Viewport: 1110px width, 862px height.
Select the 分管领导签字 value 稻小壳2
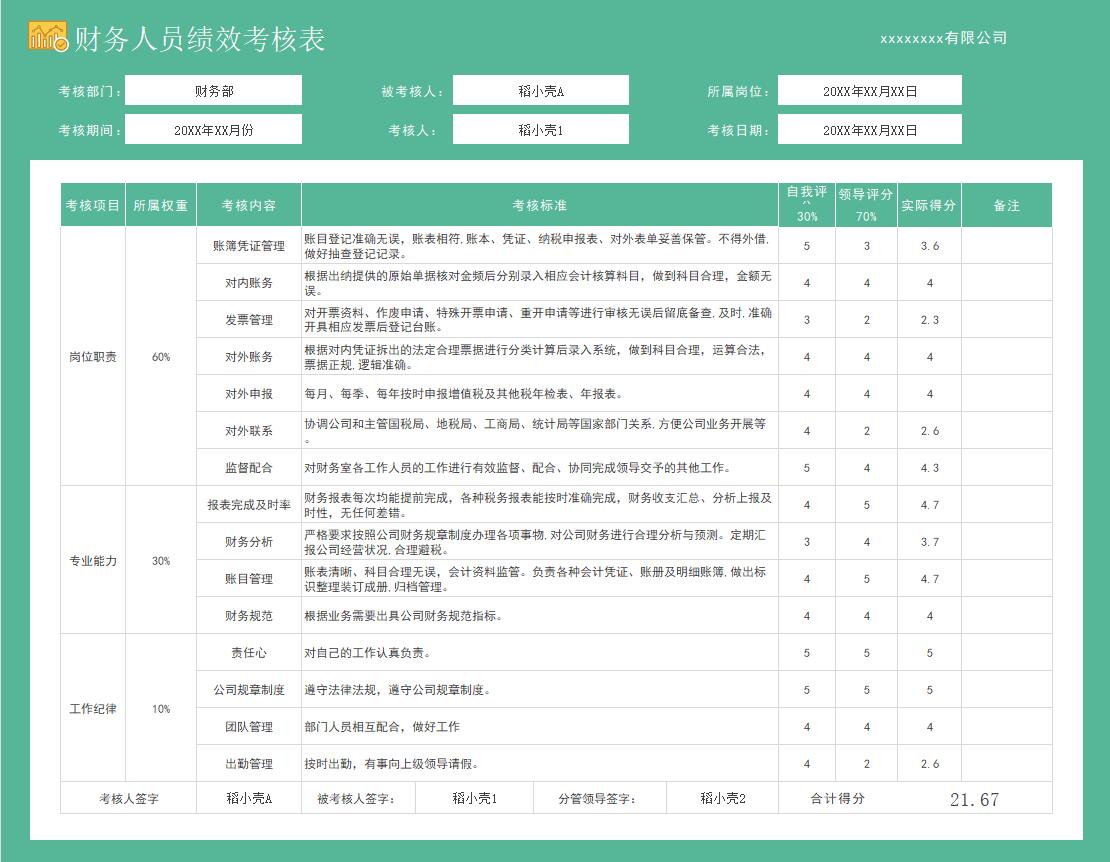(x=723, y=799)
